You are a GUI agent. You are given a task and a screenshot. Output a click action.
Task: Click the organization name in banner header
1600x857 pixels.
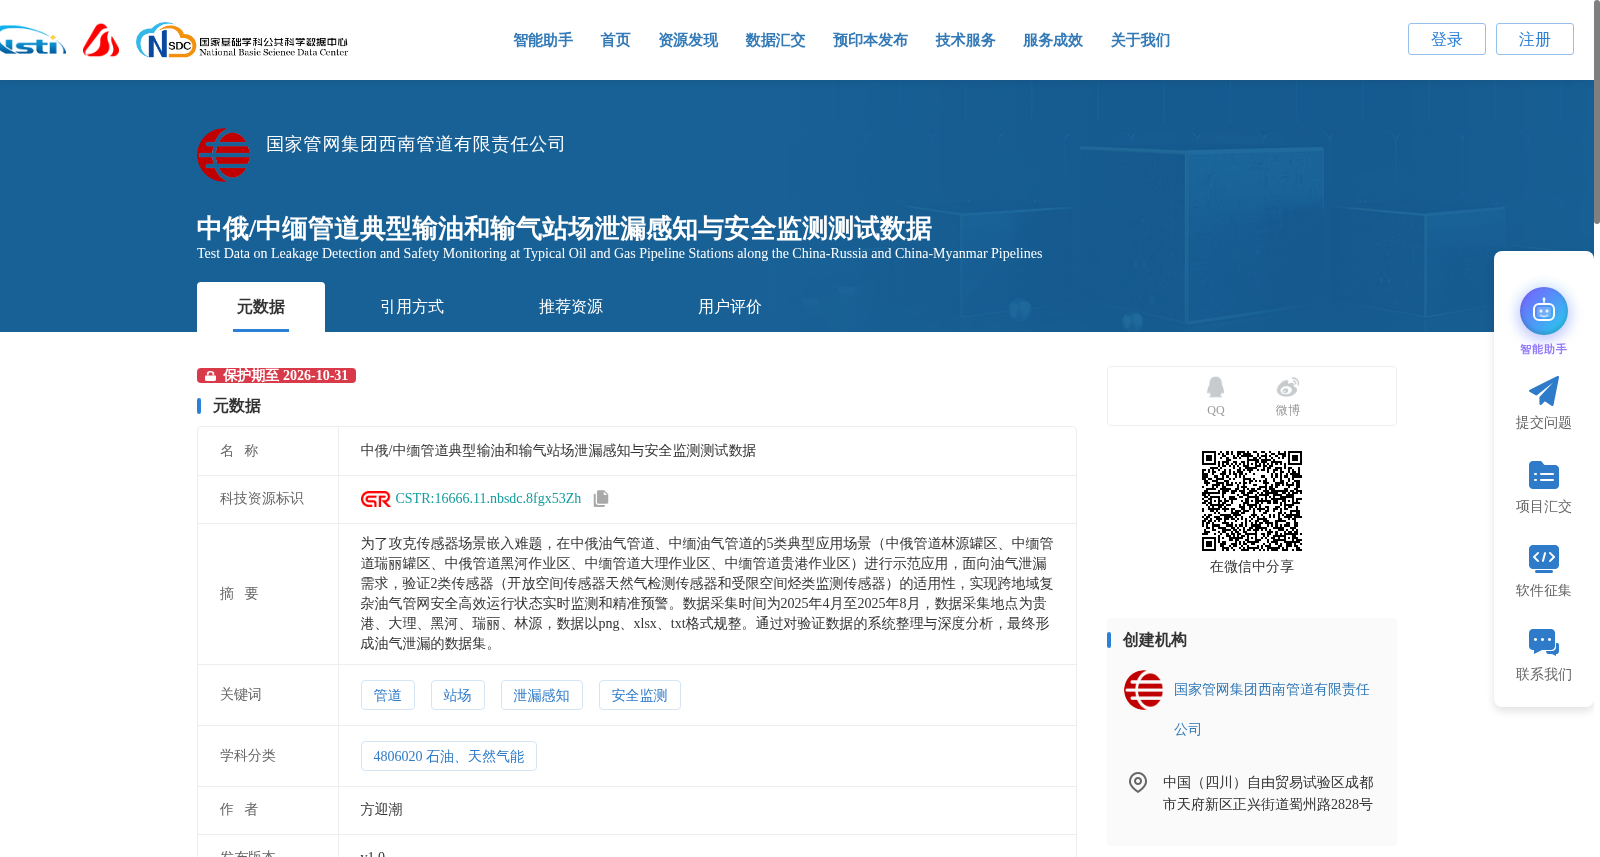(x=416, y=144)
